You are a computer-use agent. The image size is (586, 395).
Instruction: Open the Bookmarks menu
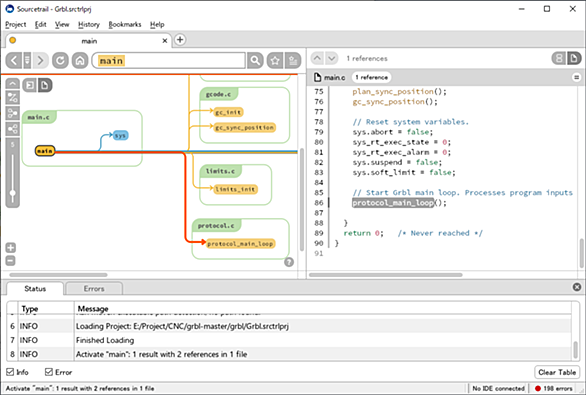pyautogui.click(x=125, y=24)
